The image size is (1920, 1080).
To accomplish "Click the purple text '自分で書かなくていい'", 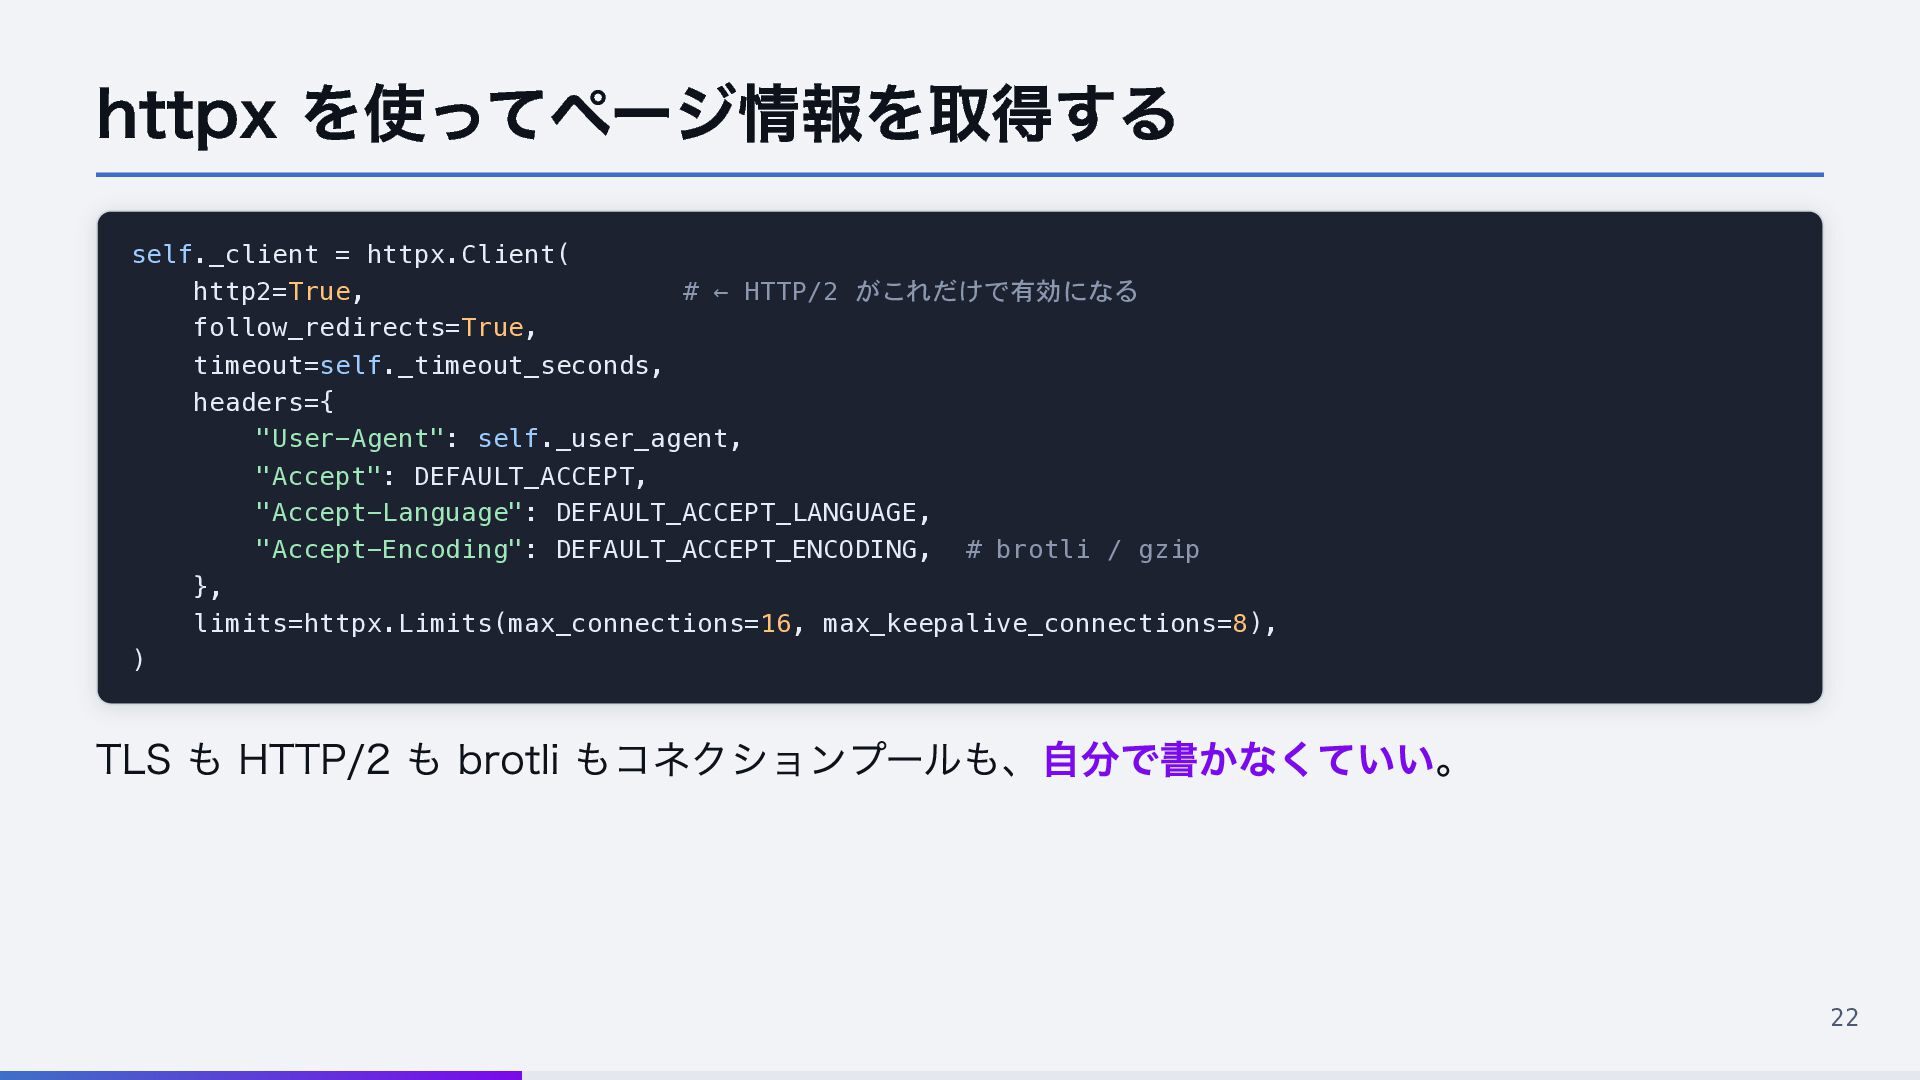I will point(1238,760).
